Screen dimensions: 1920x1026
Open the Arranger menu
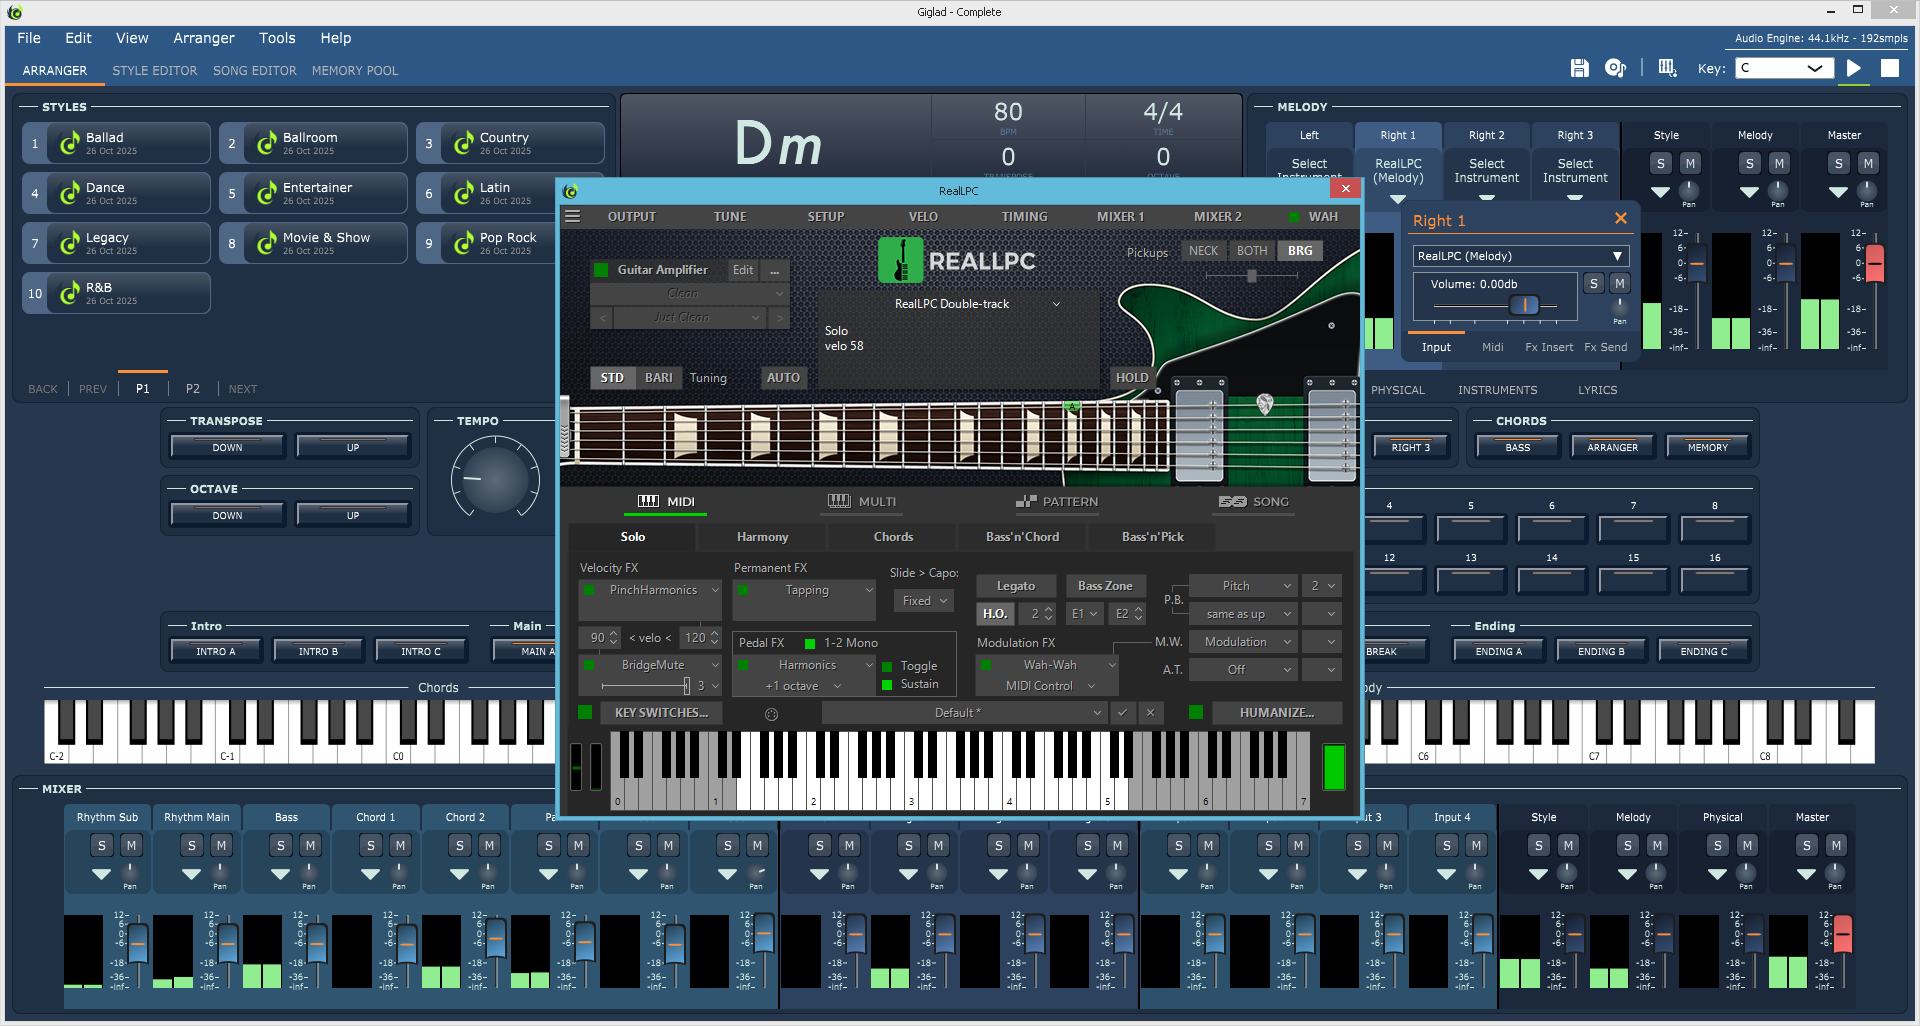coord(203,38)
